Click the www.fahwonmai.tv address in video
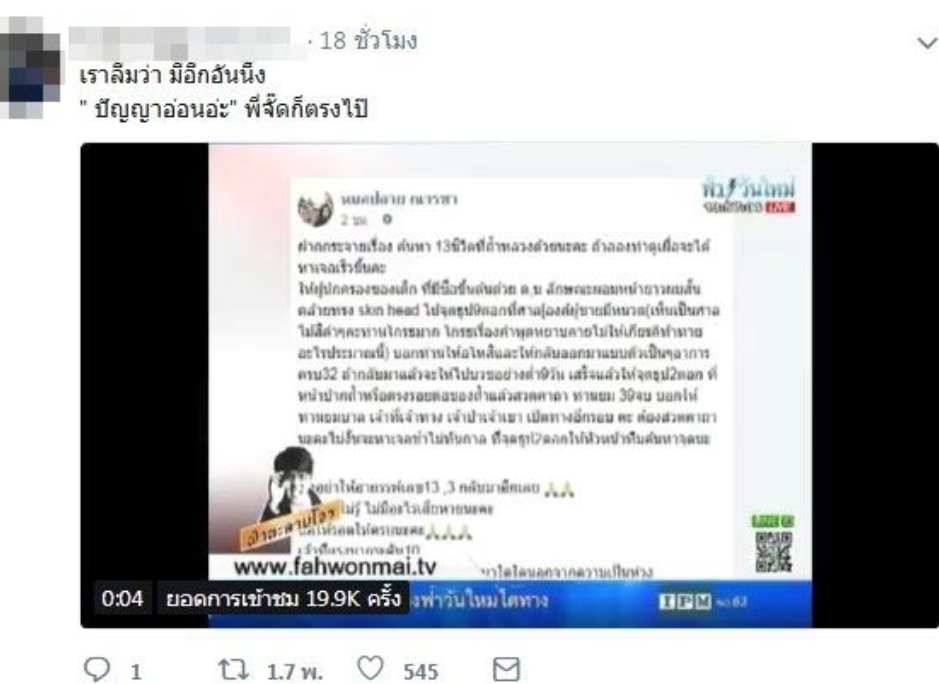The height and width of the screenshot is (684, 939). 335,567
